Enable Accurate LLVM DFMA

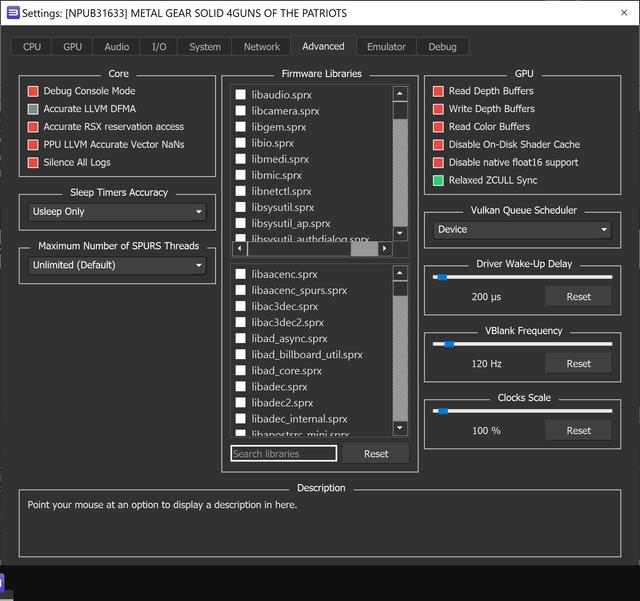[33, 109]
